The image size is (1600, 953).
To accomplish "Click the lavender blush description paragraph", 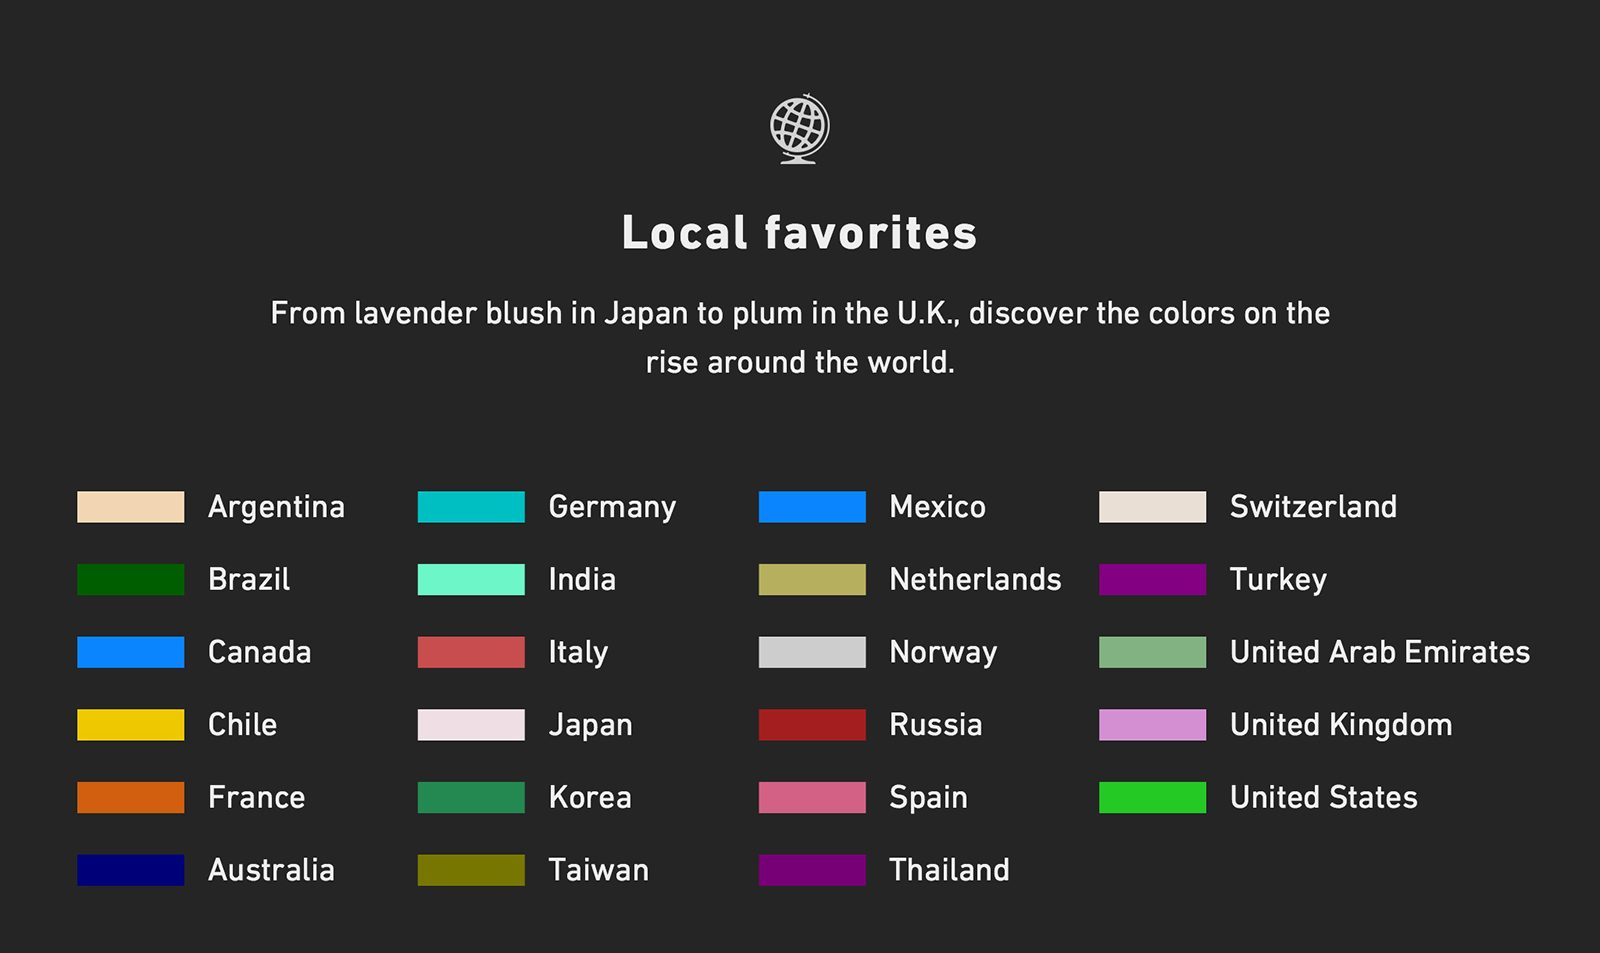I will pos(800,337).
